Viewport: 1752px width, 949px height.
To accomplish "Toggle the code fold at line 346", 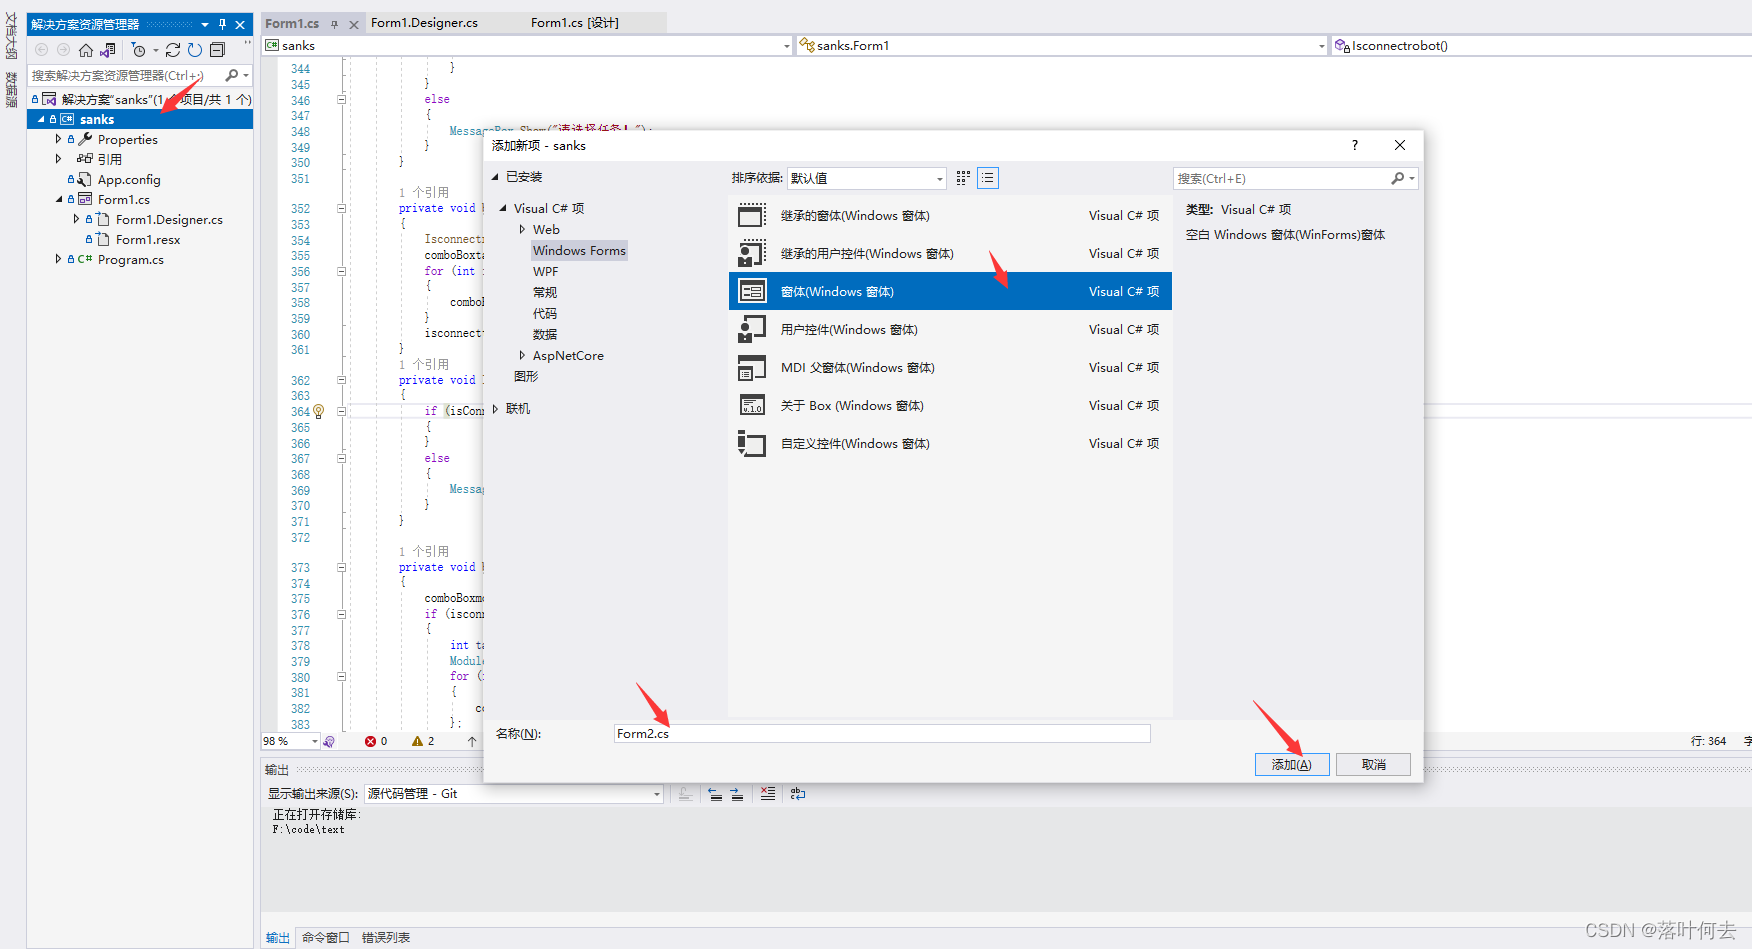I will point(341,99).
